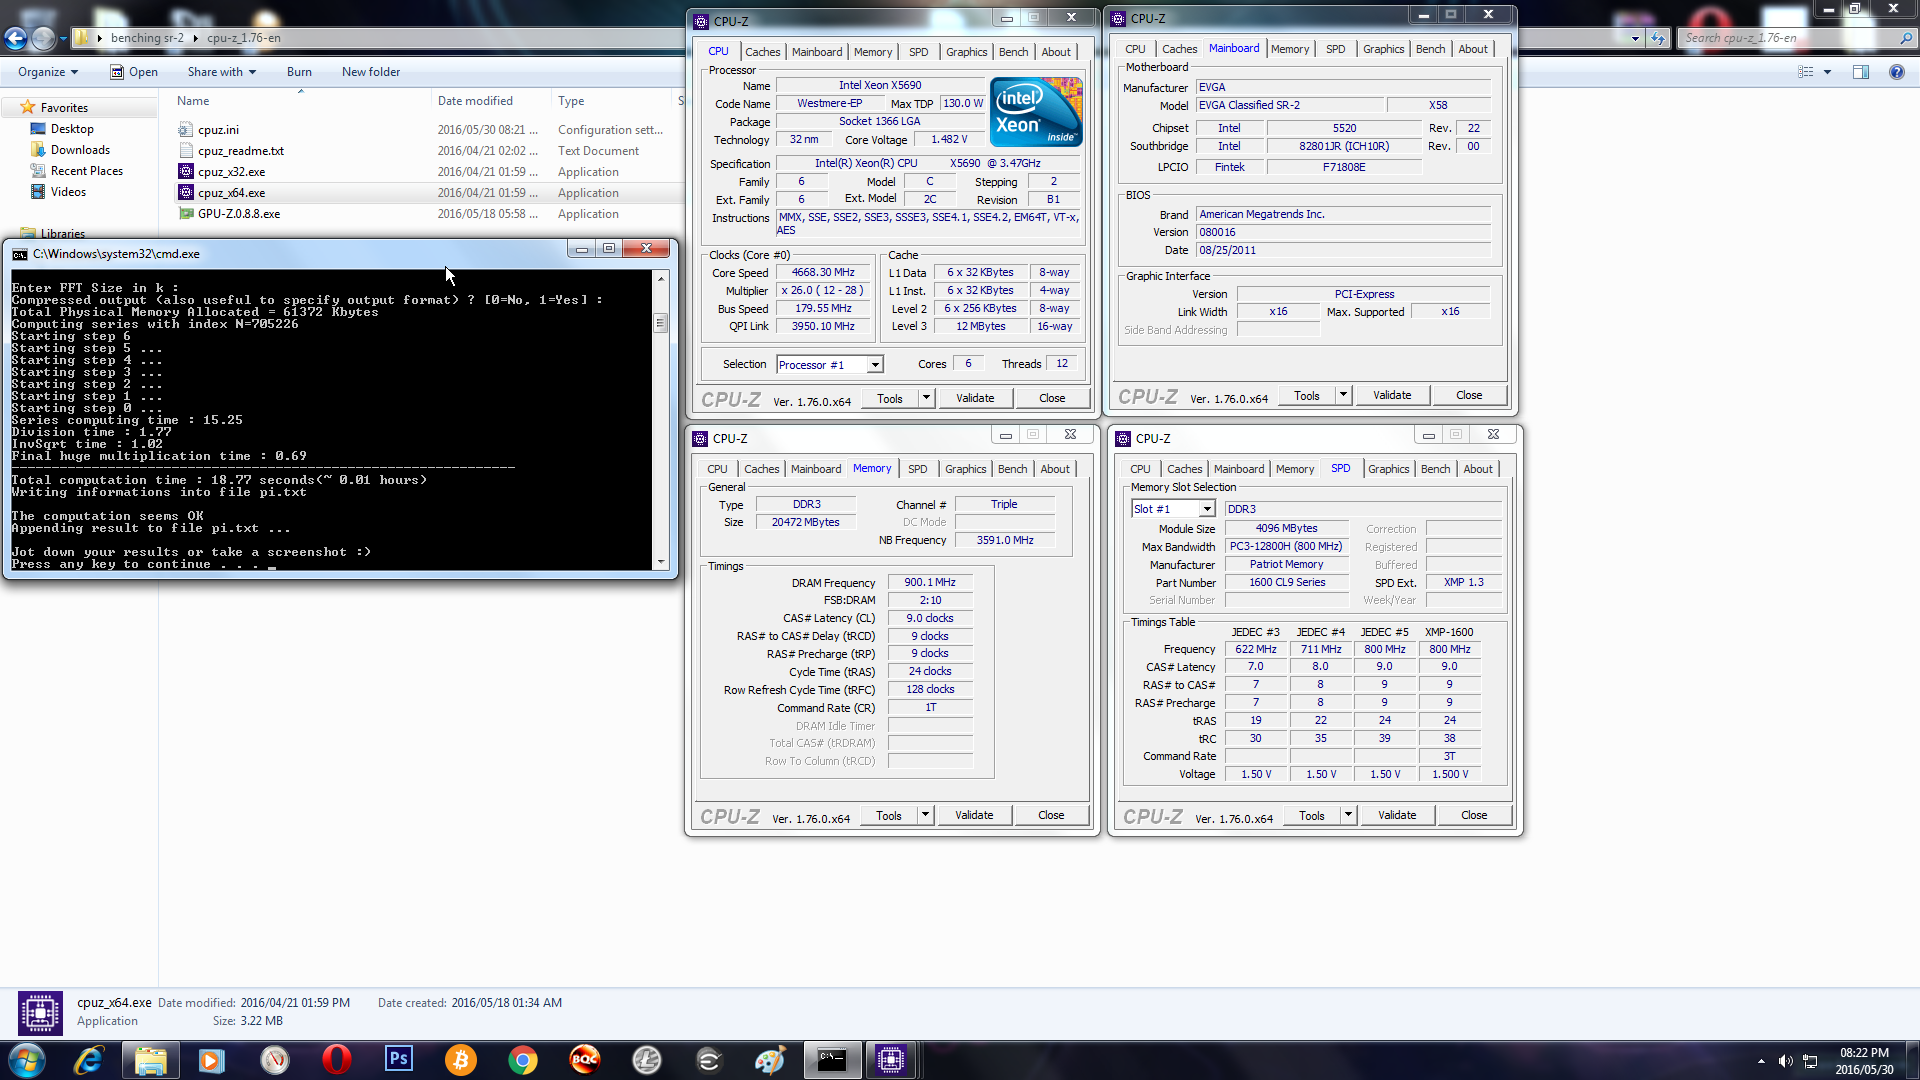Click Explorer back navigation button

click(x=16, y=38)
